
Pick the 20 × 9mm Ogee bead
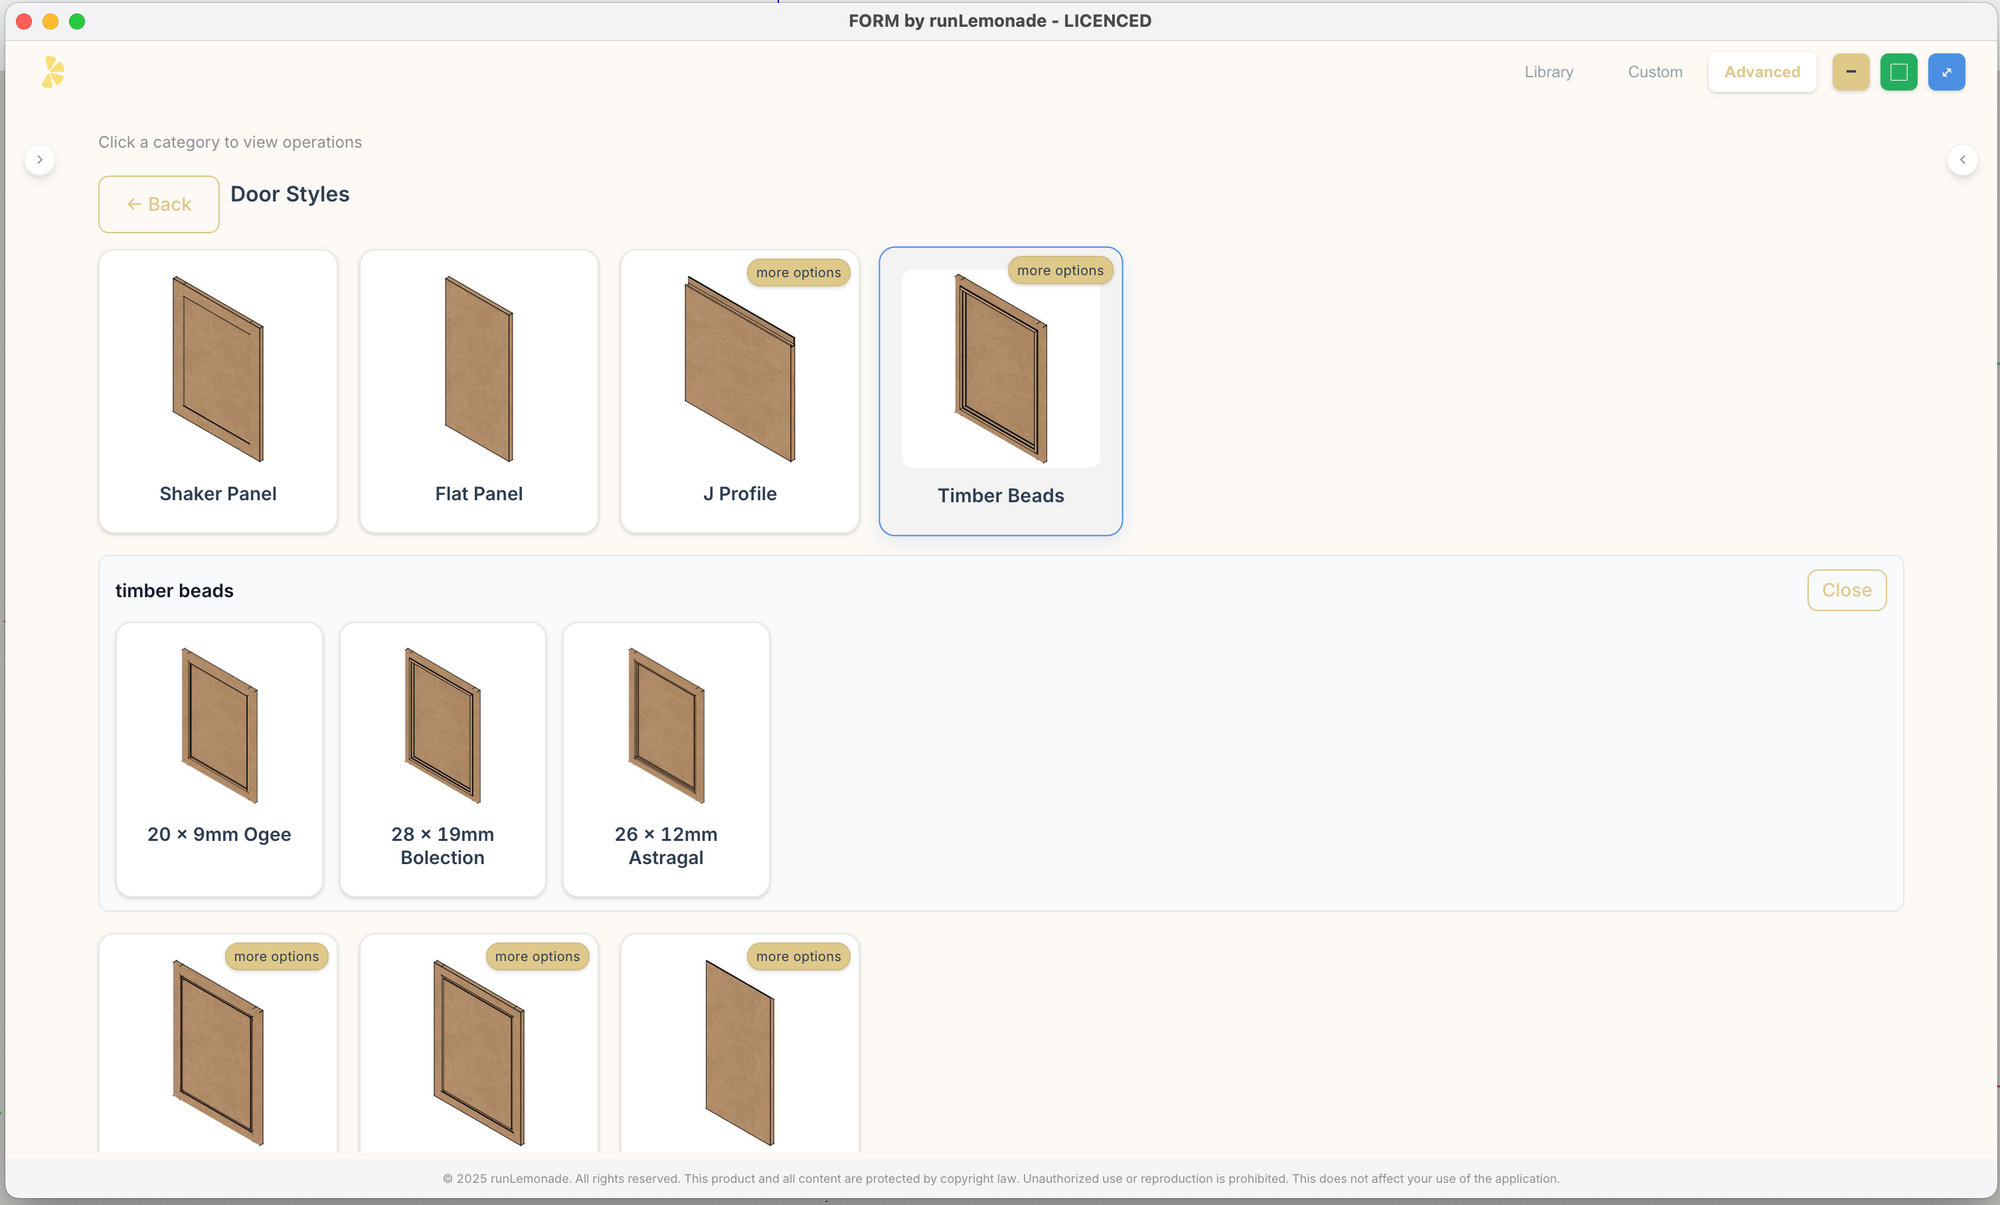[219, 759]
